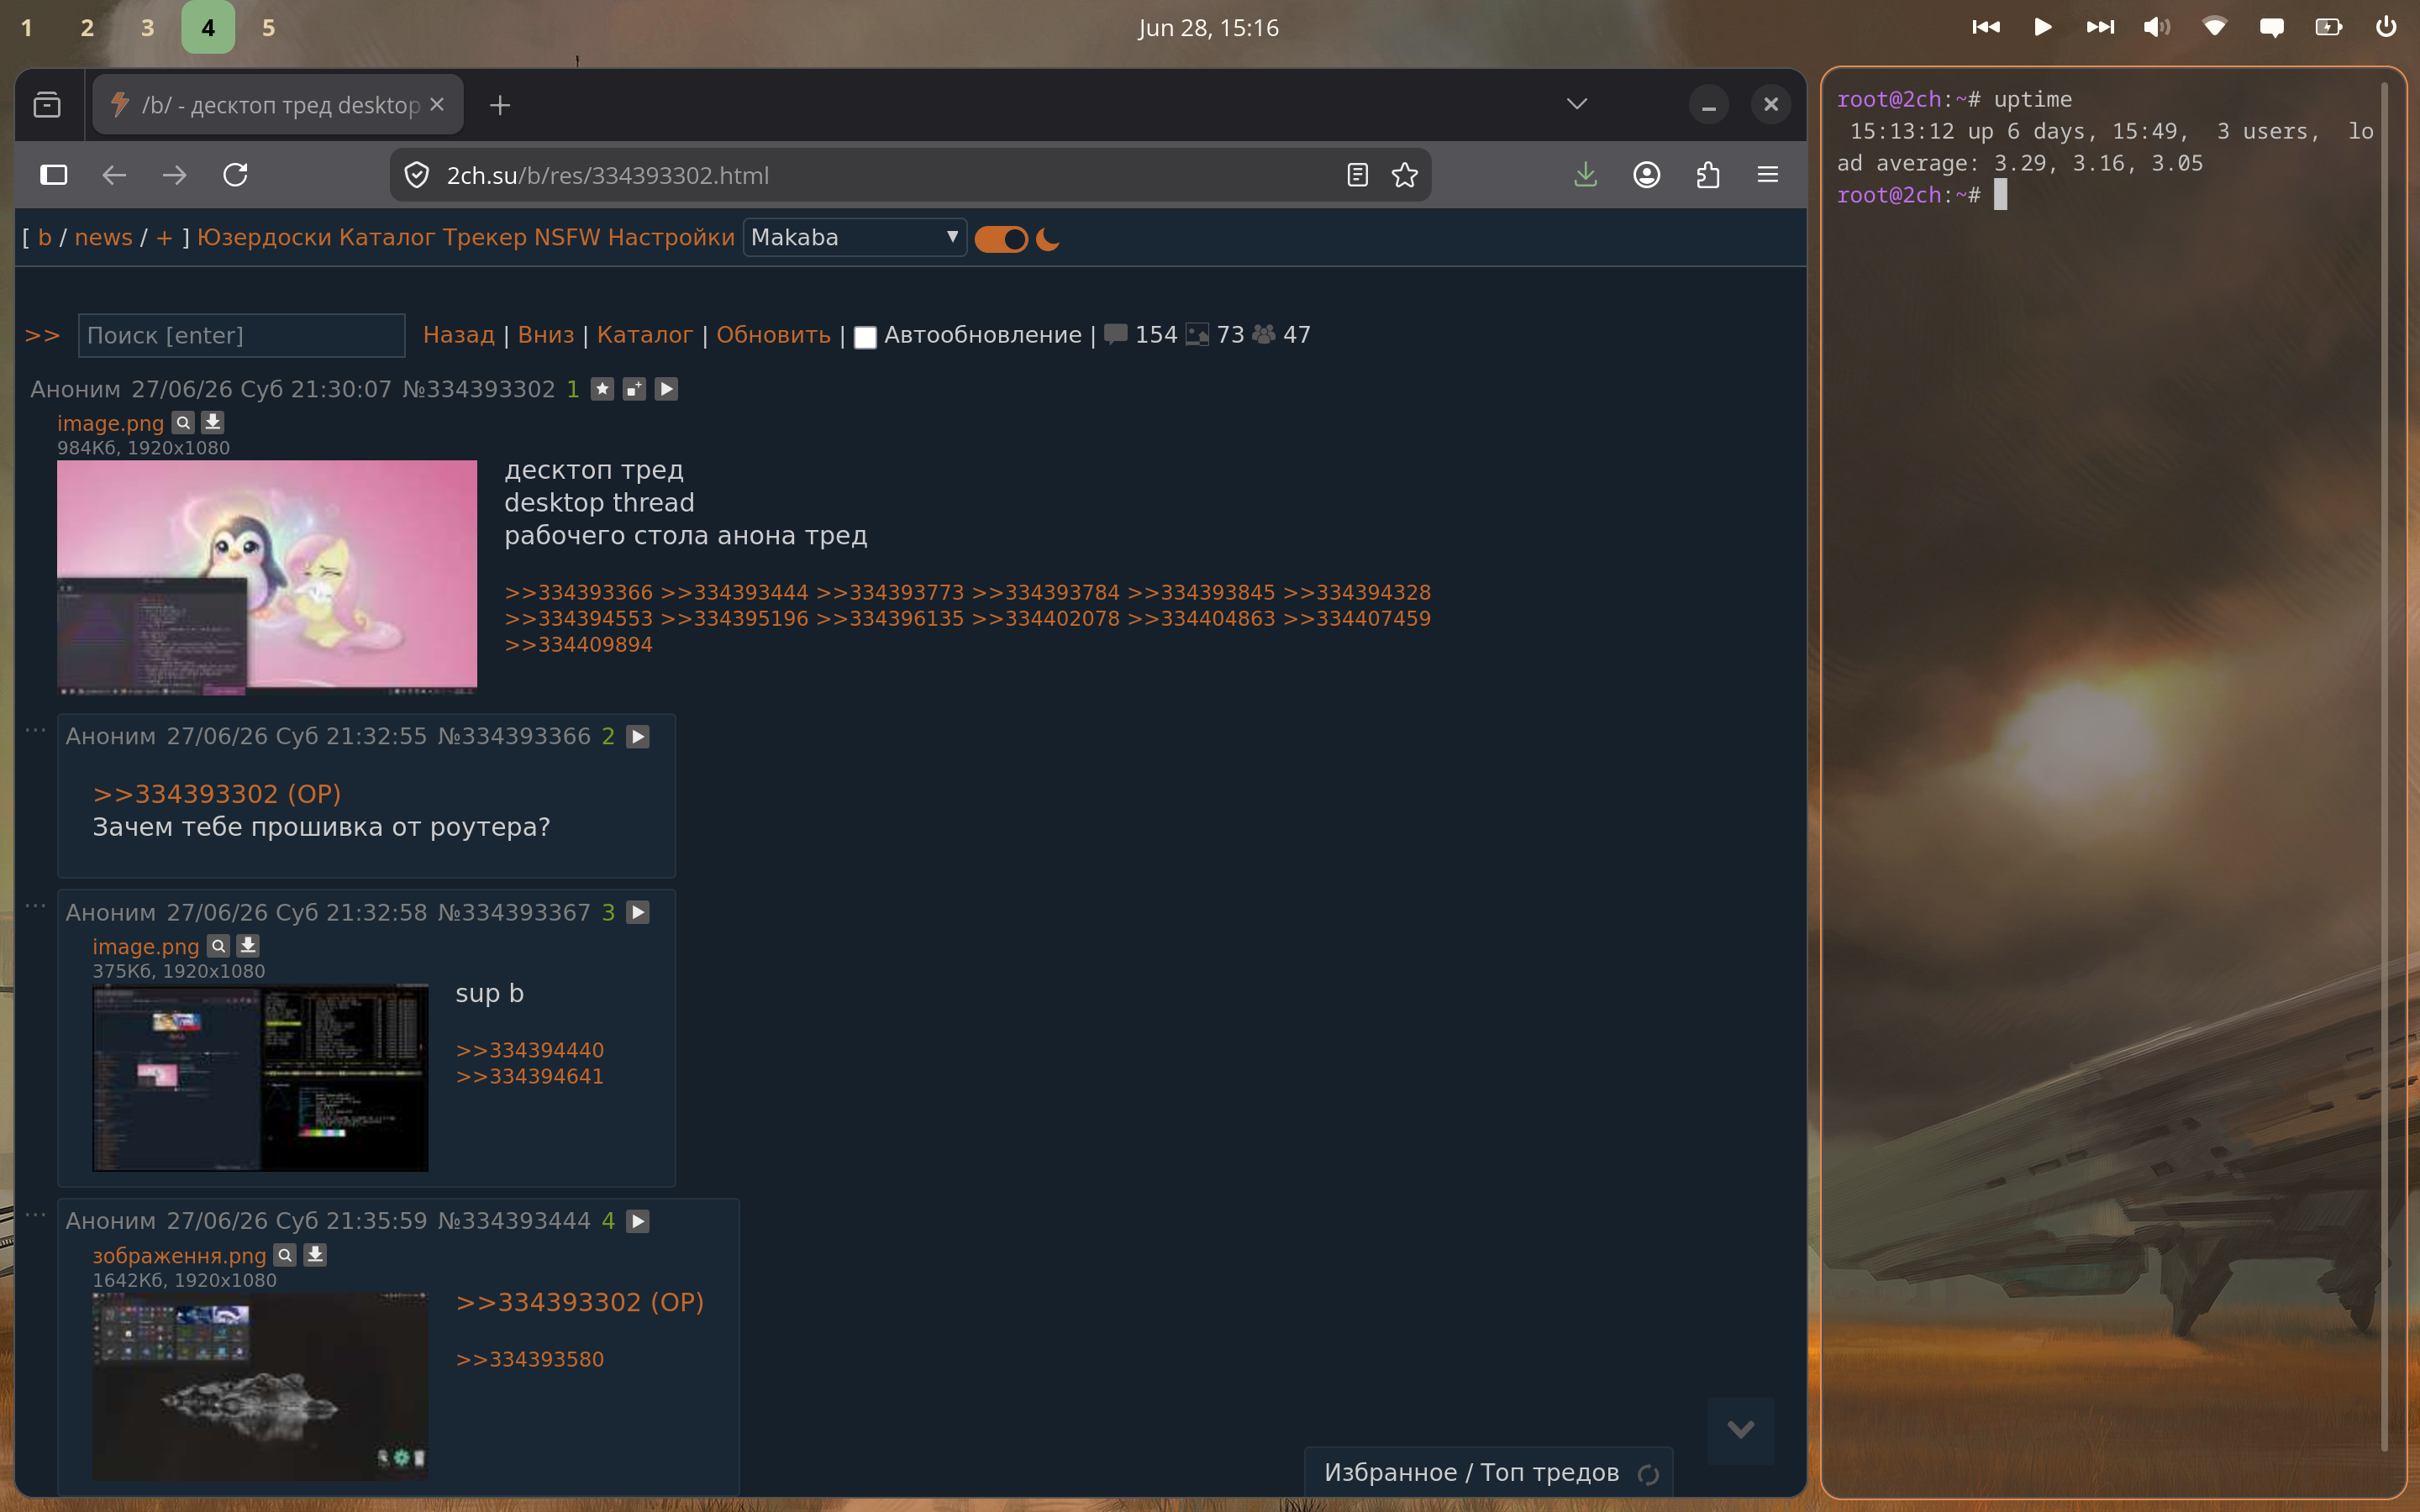
Task: Open the power menu icon
Action: (2386, 27)
